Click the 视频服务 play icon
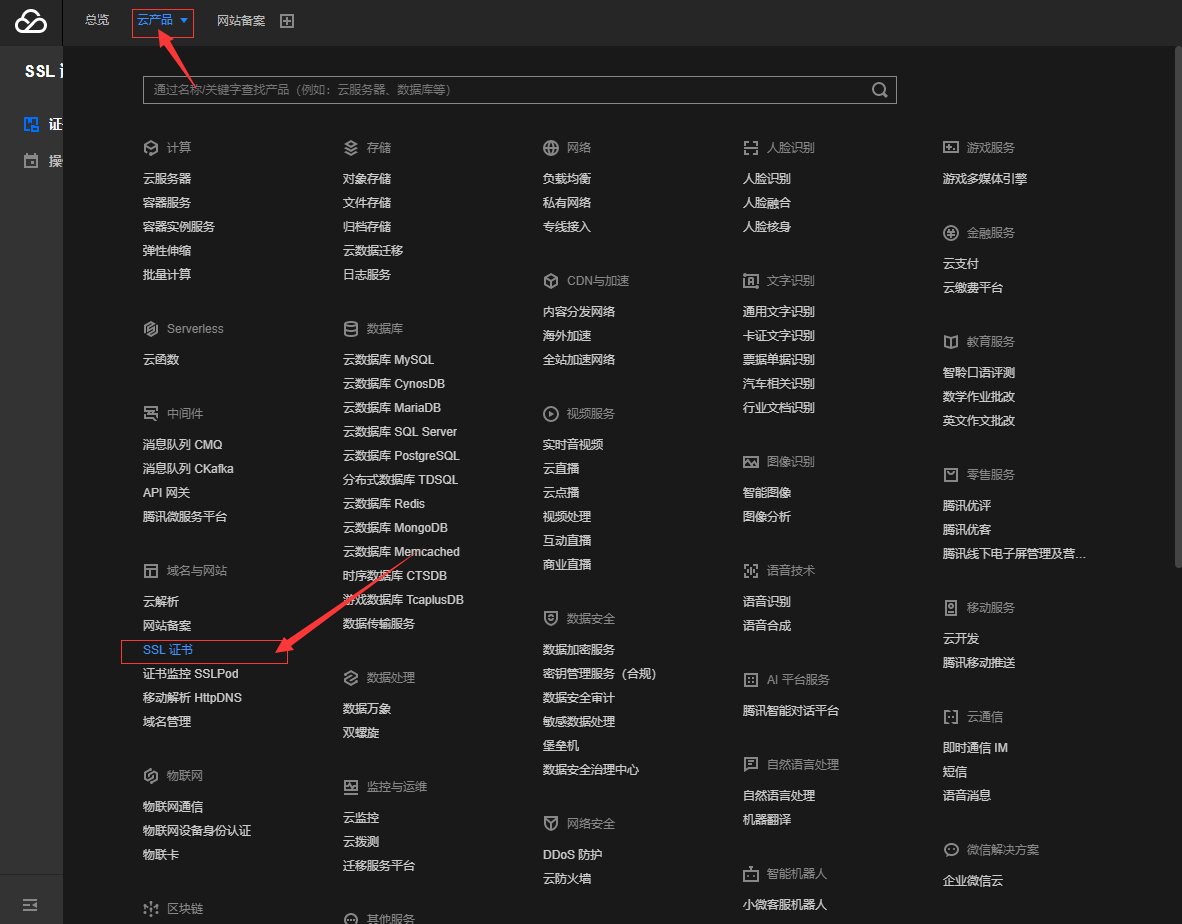Viewport: 1182px width, 924px height. 551,414
